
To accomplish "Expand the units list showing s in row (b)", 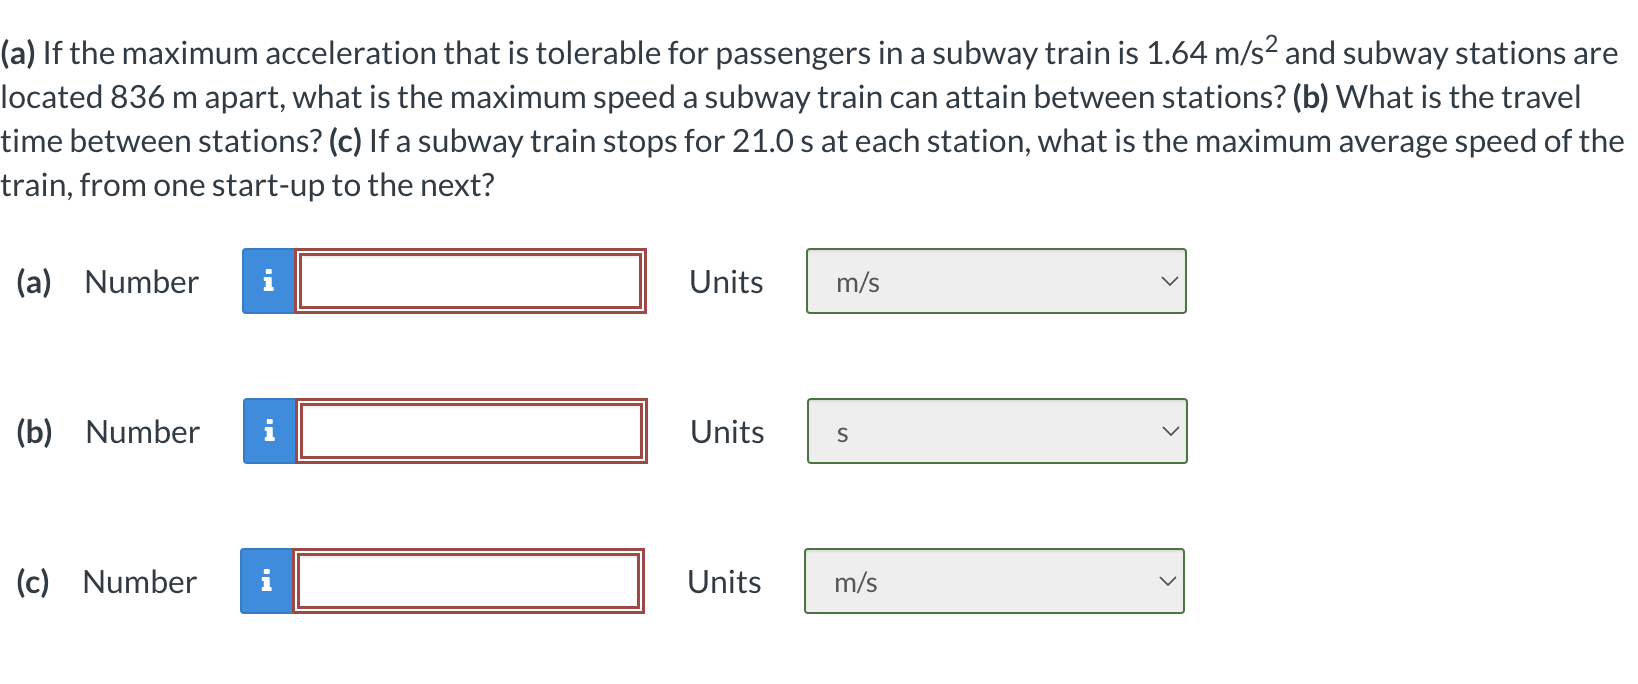I will 1170,431.
